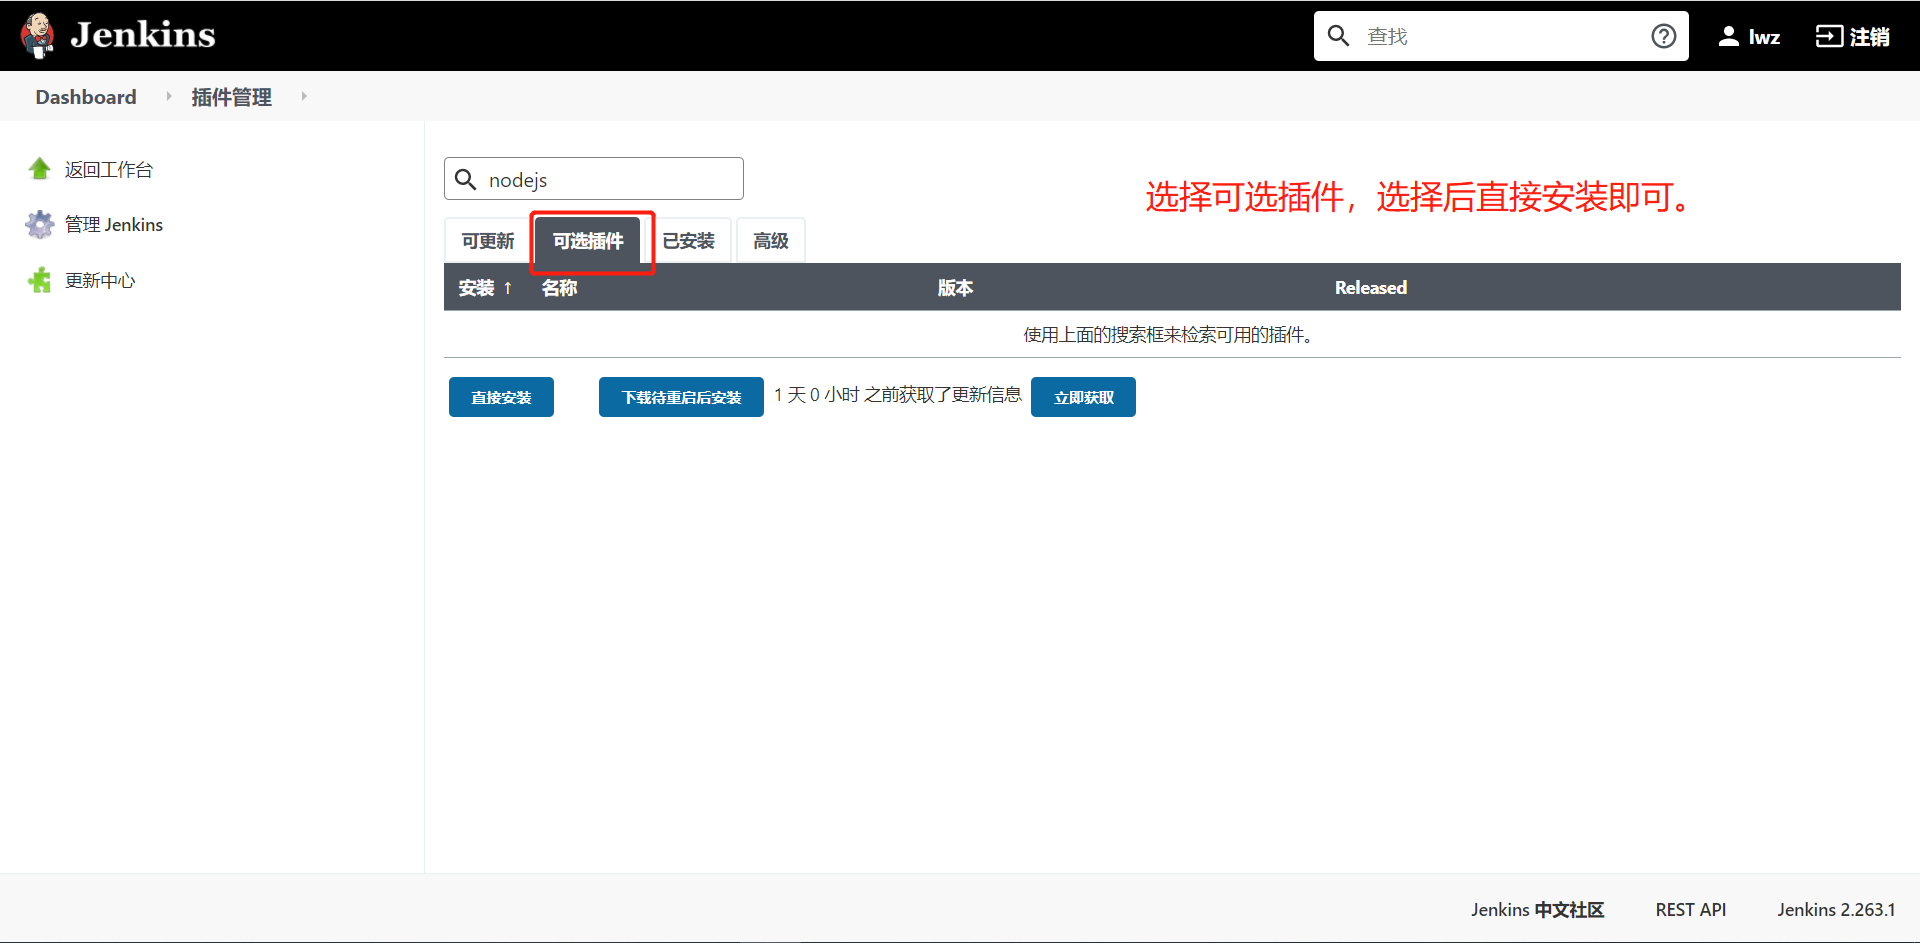The width and height of the screenshot is (1920, 943).
Task: Focus the 查找 header search field
Action: [1500, 36]
